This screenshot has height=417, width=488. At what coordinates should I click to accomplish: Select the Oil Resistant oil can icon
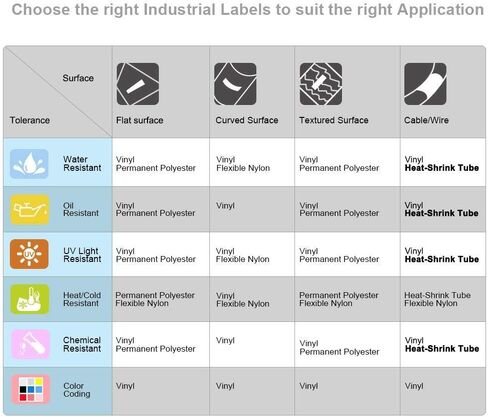click(x=29, y=210)
